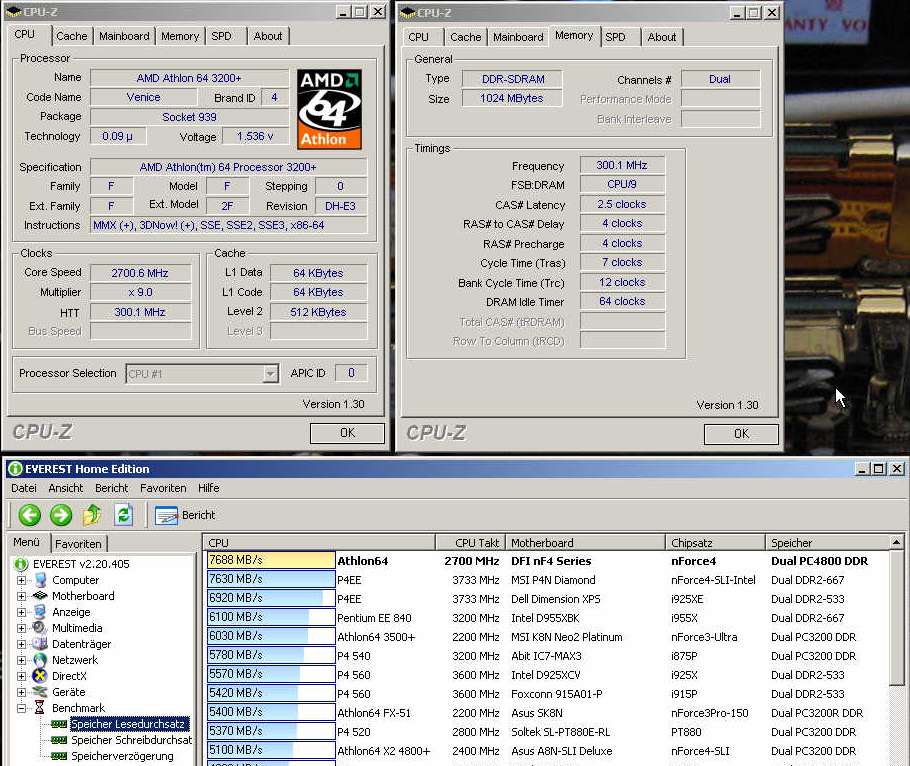The height and width of the screenshot is (766, 910).
Task: Click left CPU-Z window title icon
Action: coord(13,12)
